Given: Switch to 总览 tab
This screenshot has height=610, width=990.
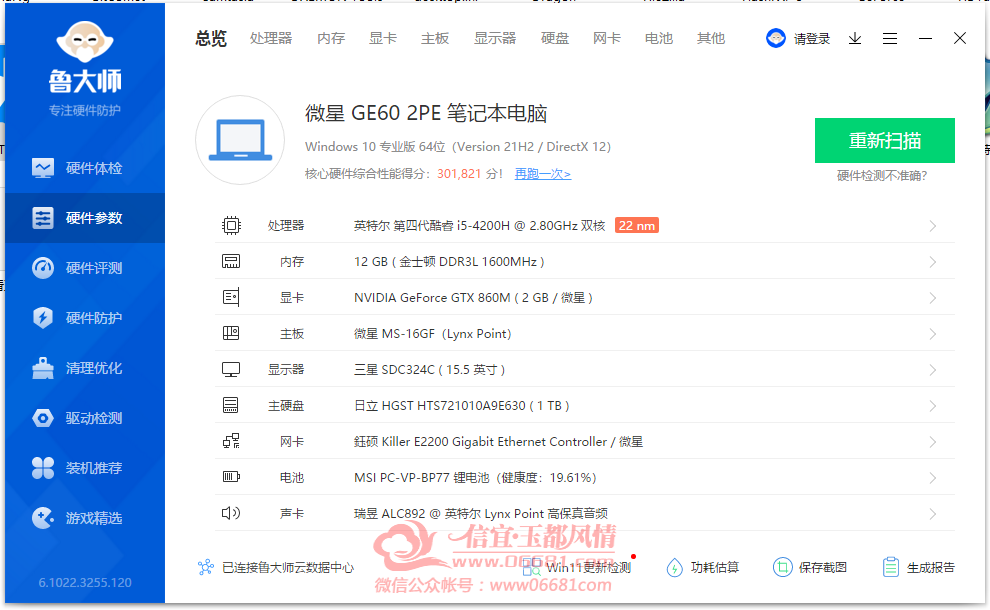Looking at the screenshot, I should 211,39.
